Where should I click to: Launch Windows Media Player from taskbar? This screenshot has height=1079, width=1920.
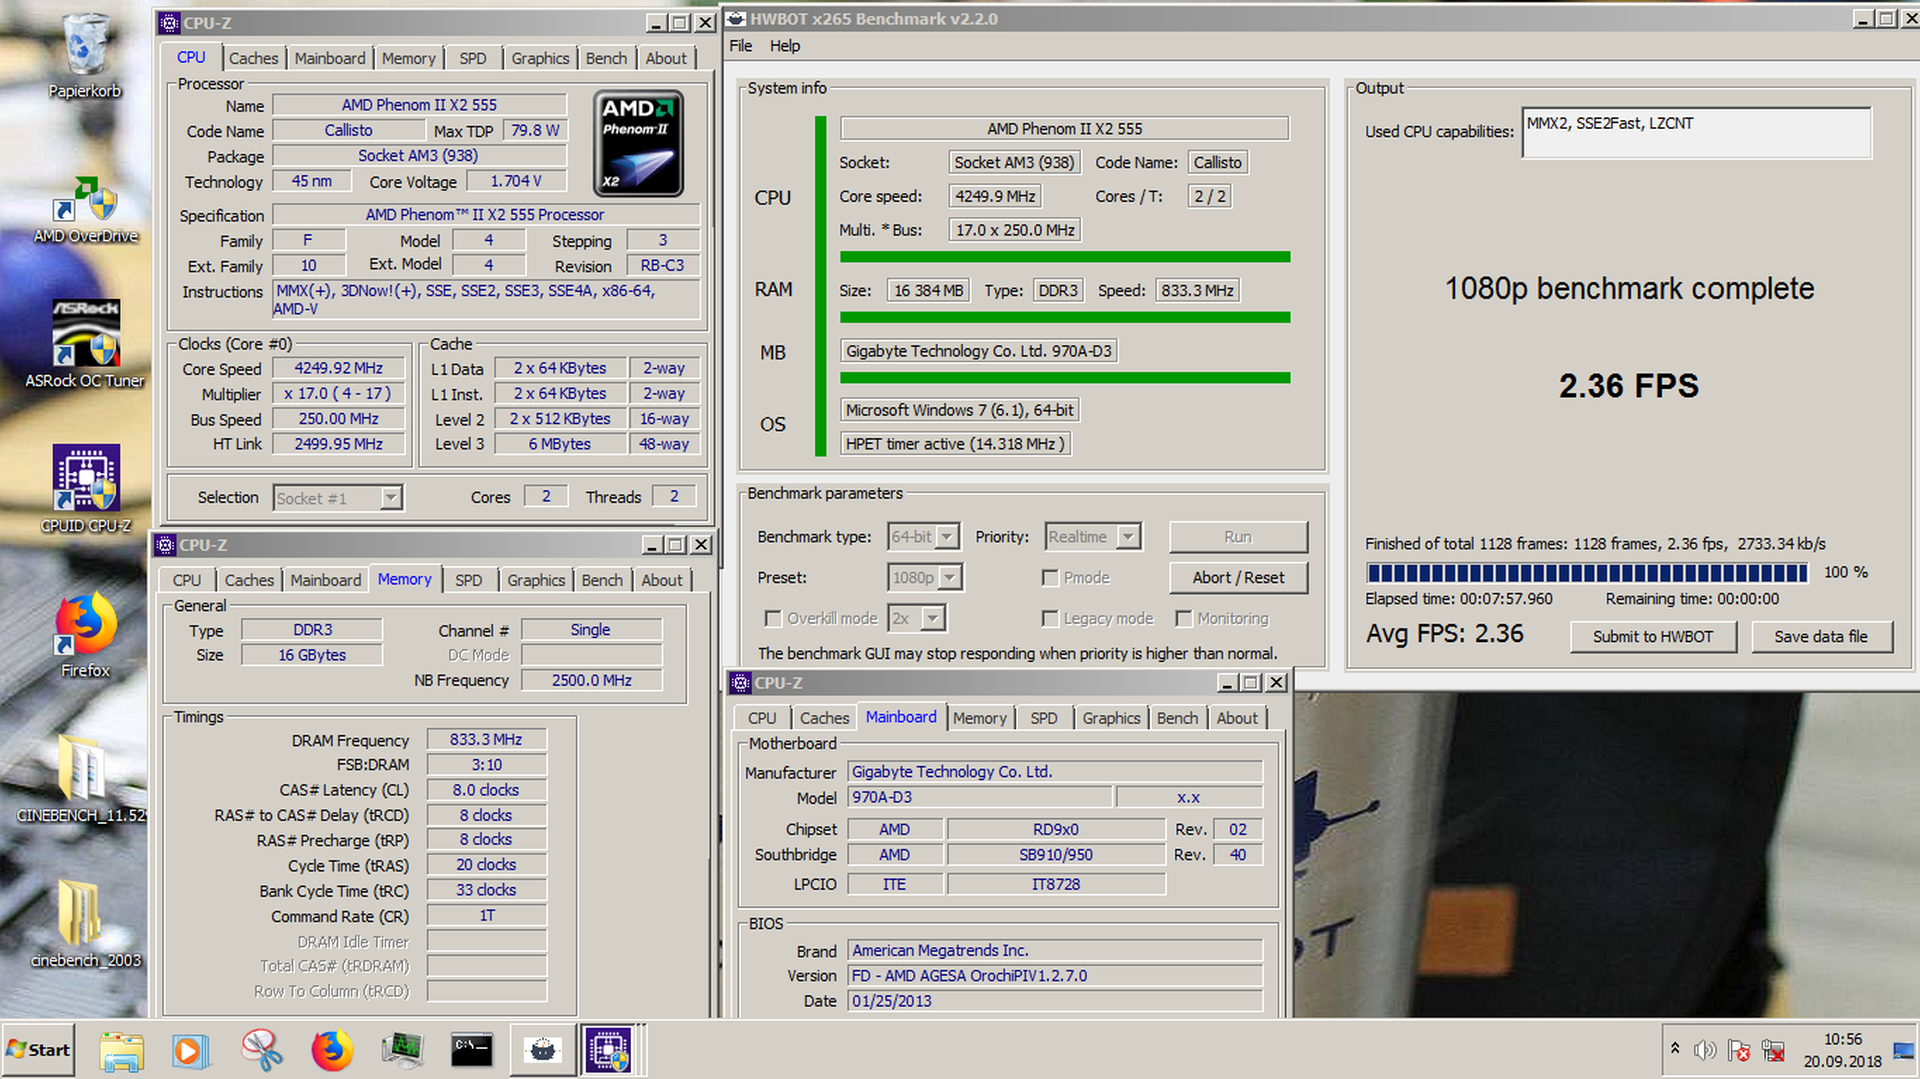pos(190,1050)
